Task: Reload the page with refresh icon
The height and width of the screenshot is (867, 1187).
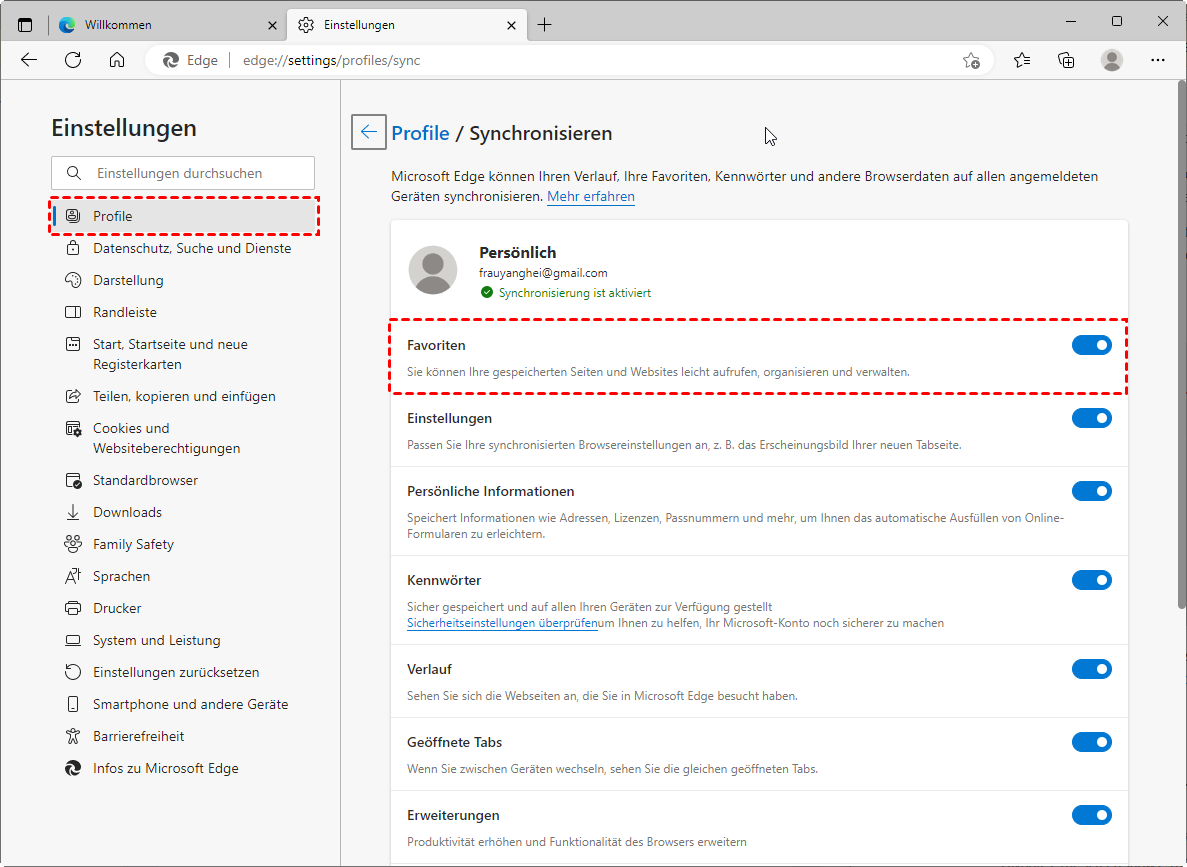Action: [x=73, y=61]
